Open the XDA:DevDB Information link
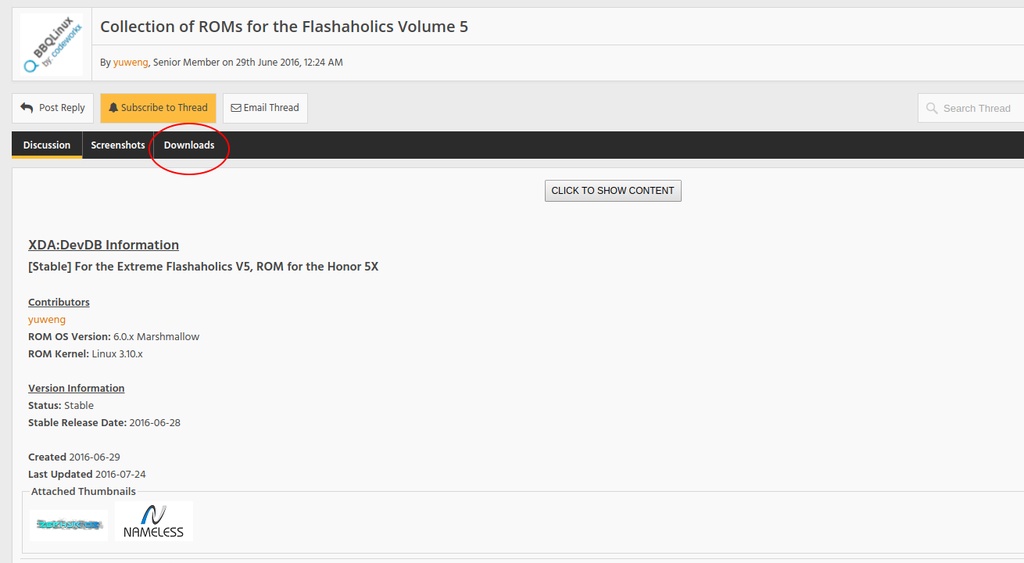 tap(104, 245)
